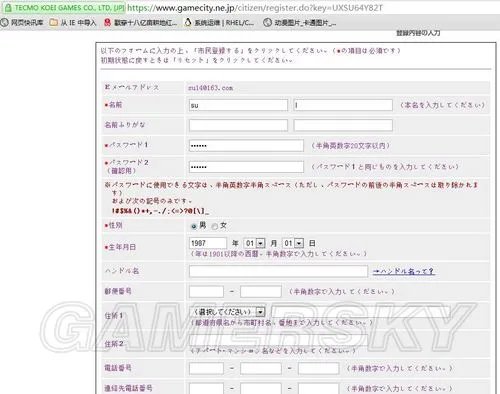Screen dimensions: 500x394
Task: Open the ハンドル名って? help link
Action: point(404,271)
